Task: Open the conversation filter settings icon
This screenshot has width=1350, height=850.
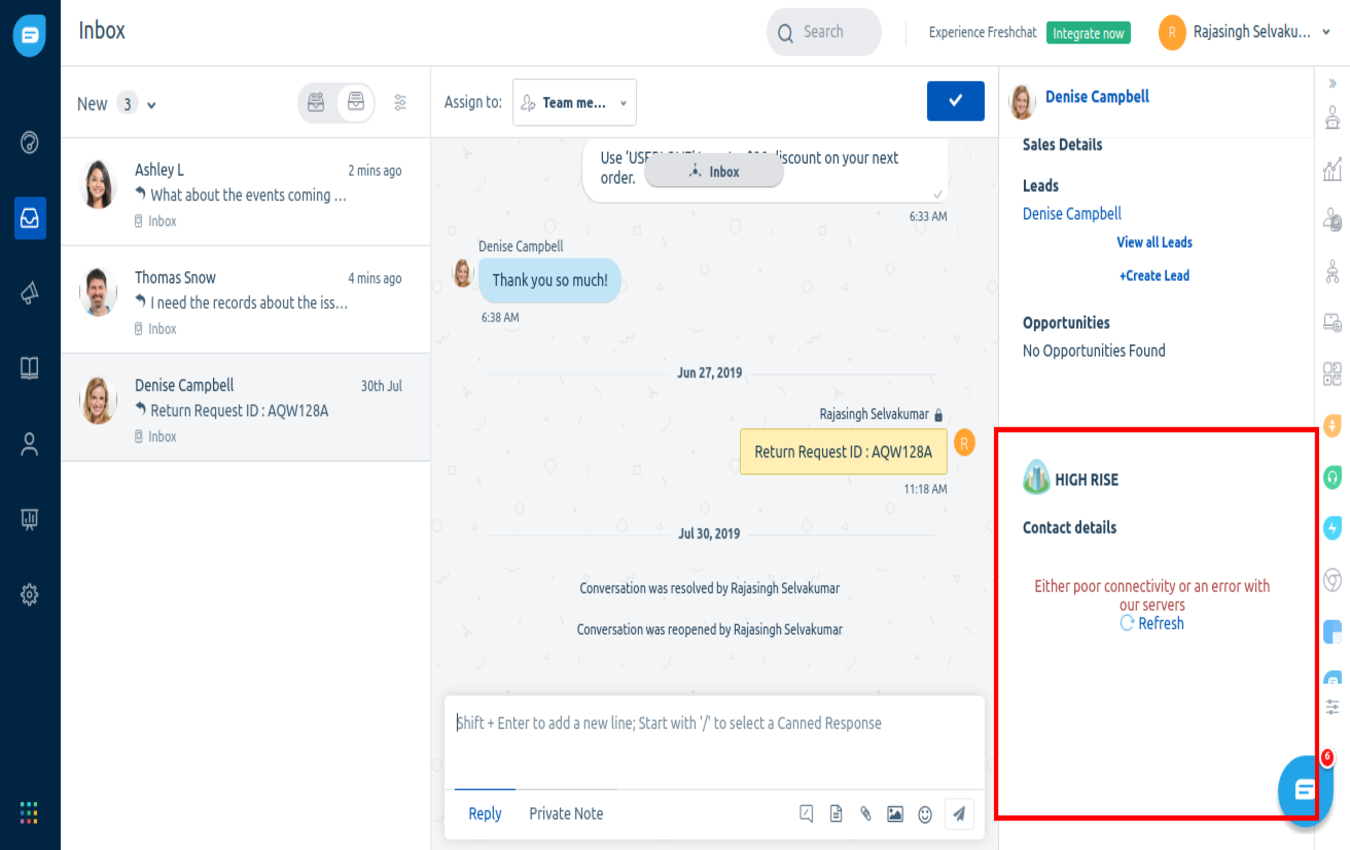Action: [x=400, y=103]
